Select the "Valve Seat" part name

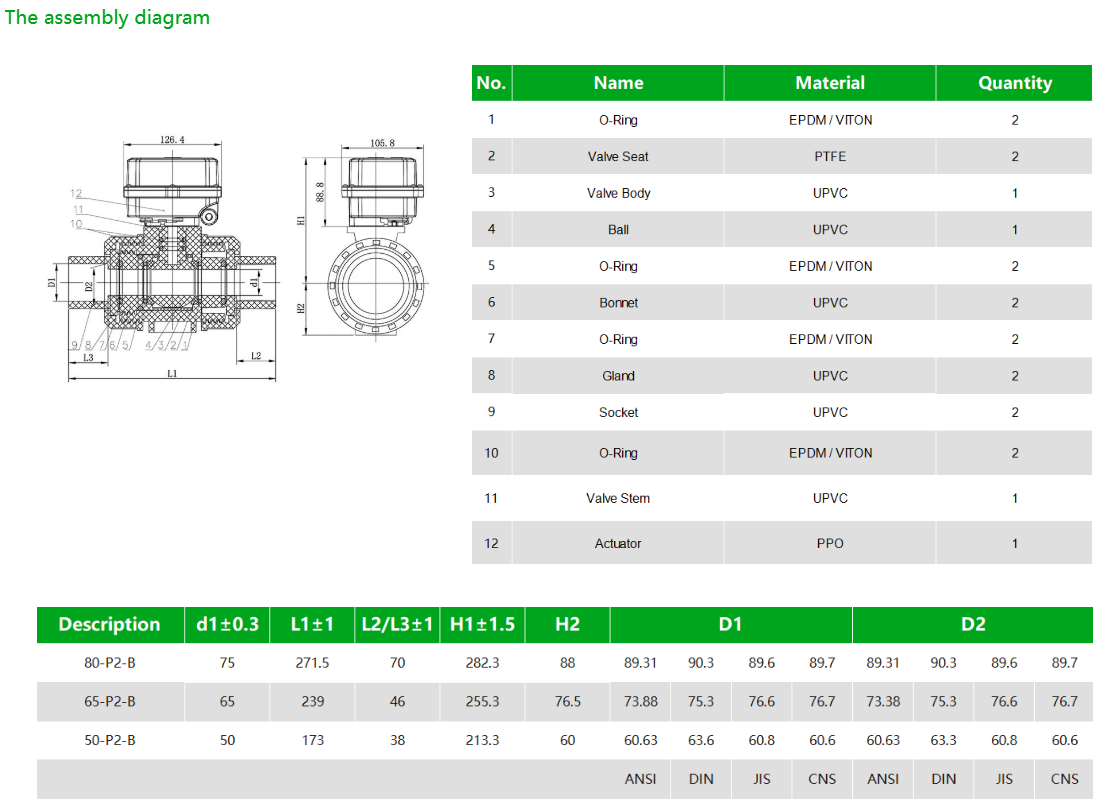618,156
